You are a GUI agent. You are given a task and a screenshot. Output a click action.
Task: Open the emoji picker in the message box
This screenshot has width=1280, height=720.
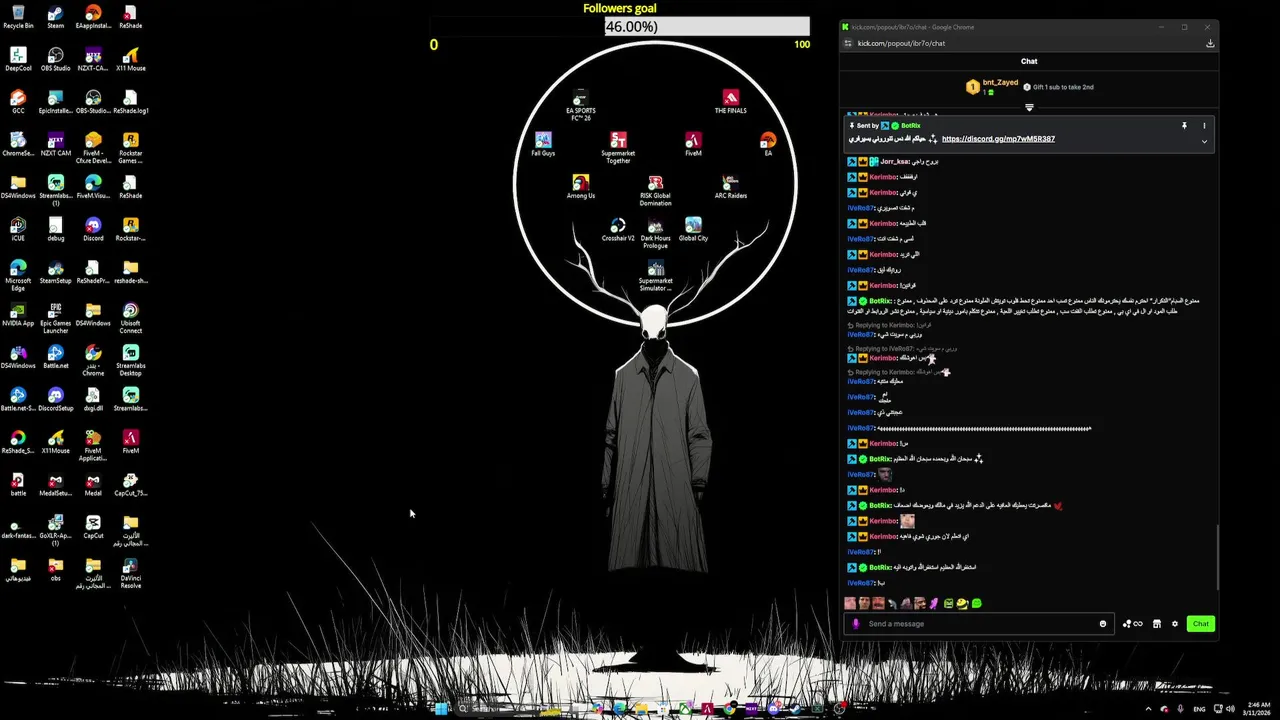click(1103, 624)
